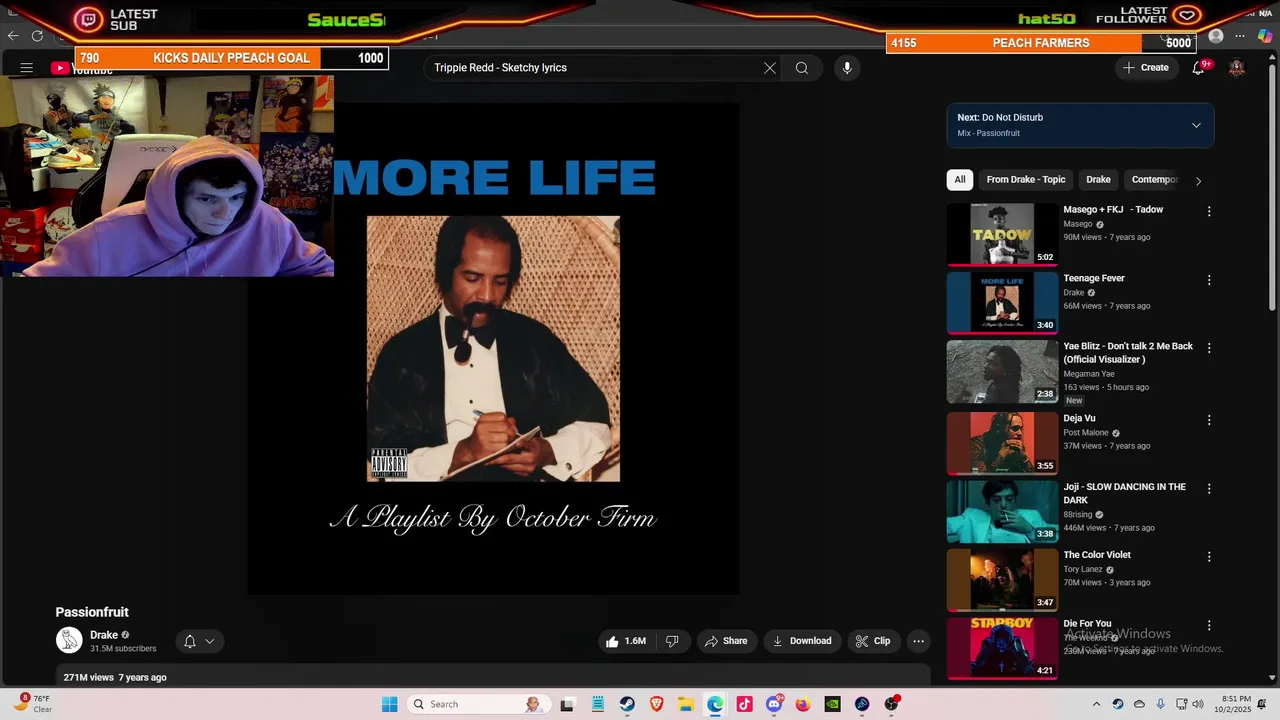Screen dimensions: 1280x720
Task: Open Steam from the taskbar
Action: (x=627, y=704)
